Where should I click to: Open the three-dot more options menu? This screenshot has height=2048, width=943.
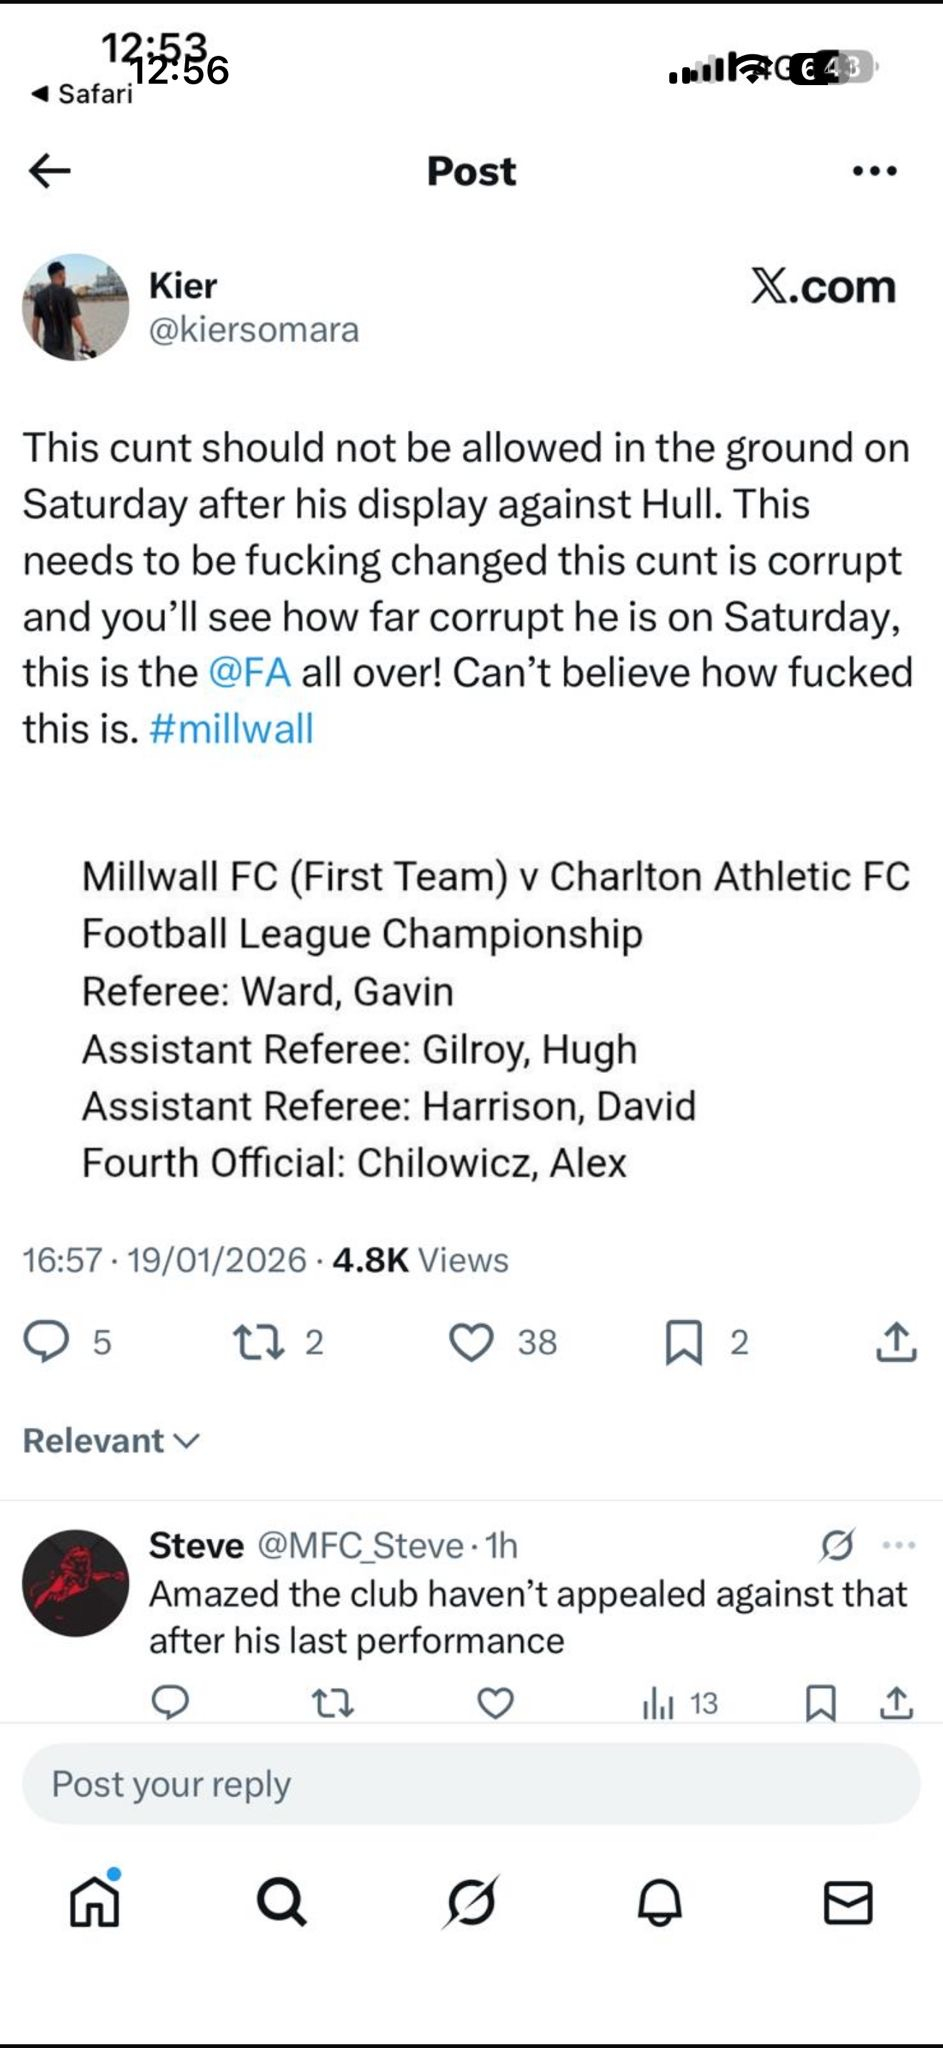coord(874,171)
